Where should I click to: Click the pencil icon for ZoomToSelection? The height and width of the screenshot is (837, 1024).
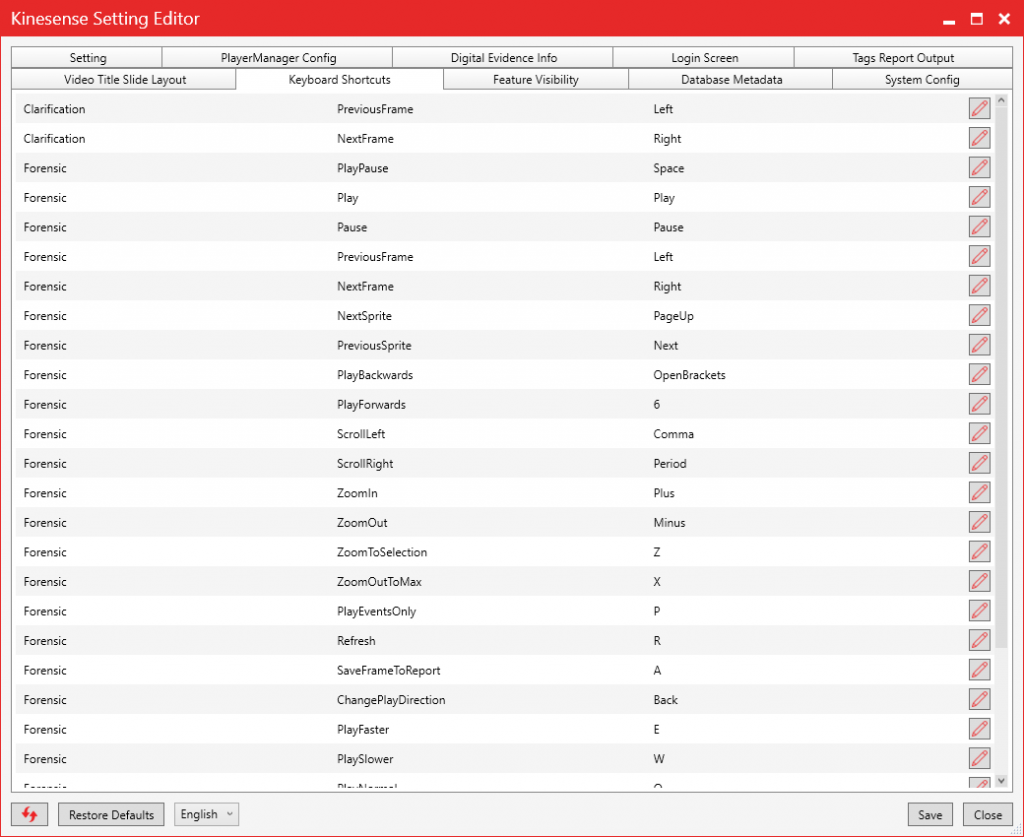[x=979, y=552]
